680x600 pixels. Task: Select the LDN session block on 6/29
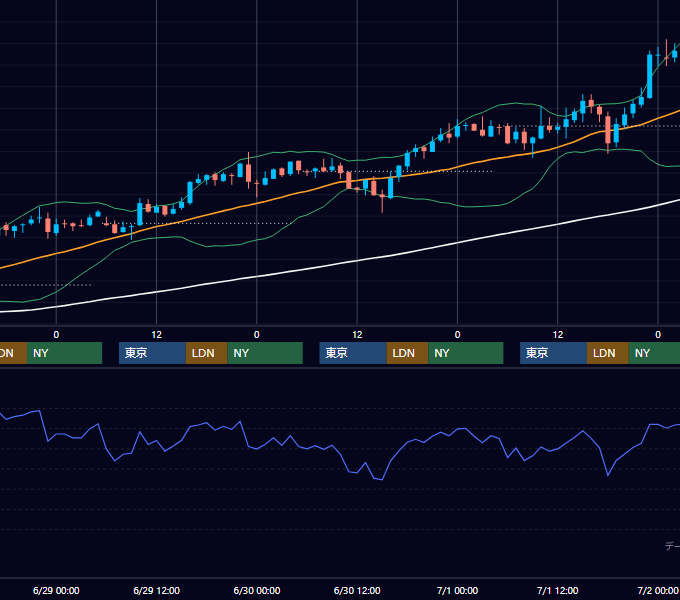[206, 353]
